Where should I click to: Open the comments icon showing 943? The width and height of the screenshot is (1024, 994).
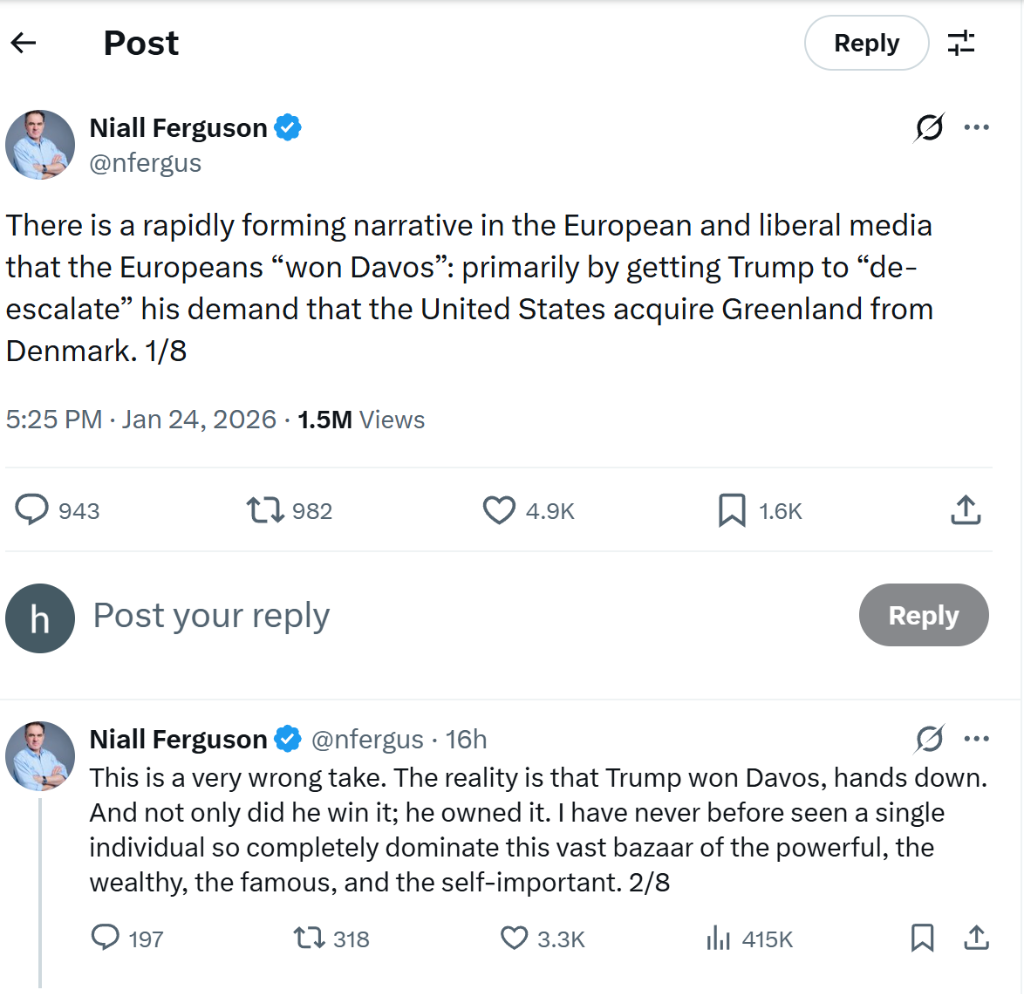click(32, 511)
